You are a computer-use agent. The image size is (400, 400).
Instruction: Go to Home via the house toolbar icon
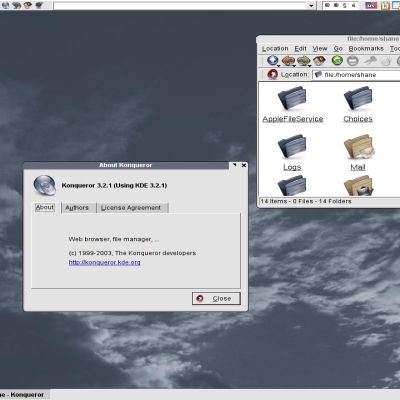click(x=319, y=60)
